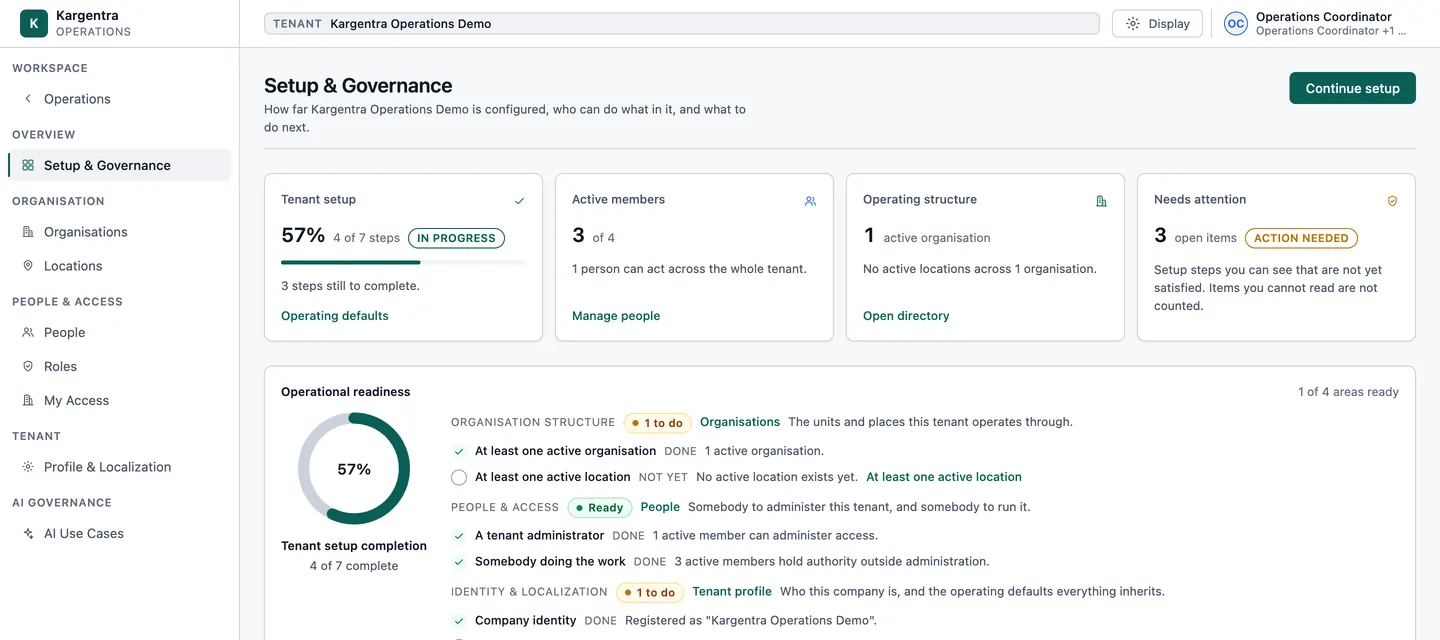Viewport: 1440px width, 640px height.
Task: Click the Setup & Governance grid icon
Action: click(28, 165)
